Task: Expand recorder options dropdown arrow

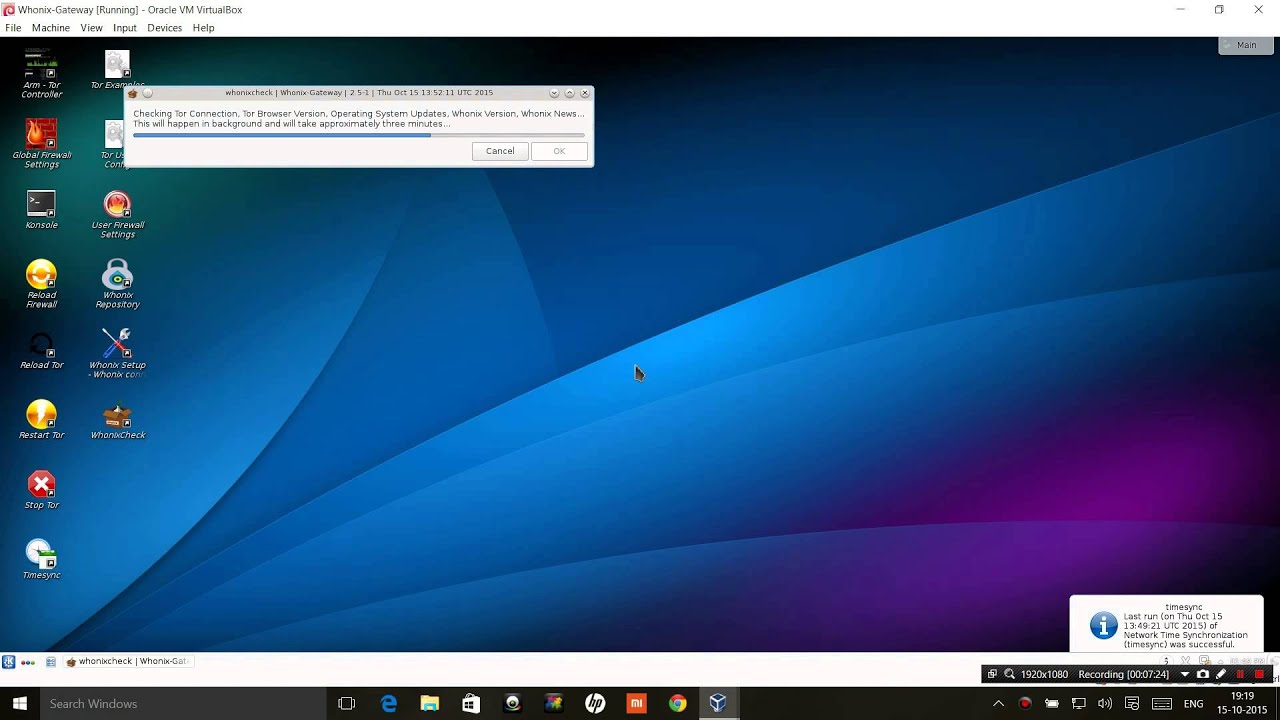Action: 1185,674
